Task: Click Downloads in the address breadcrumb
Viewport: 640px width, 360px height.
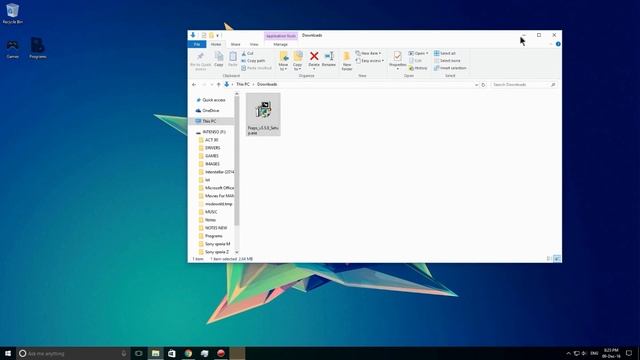Action: tap(267, 84)
